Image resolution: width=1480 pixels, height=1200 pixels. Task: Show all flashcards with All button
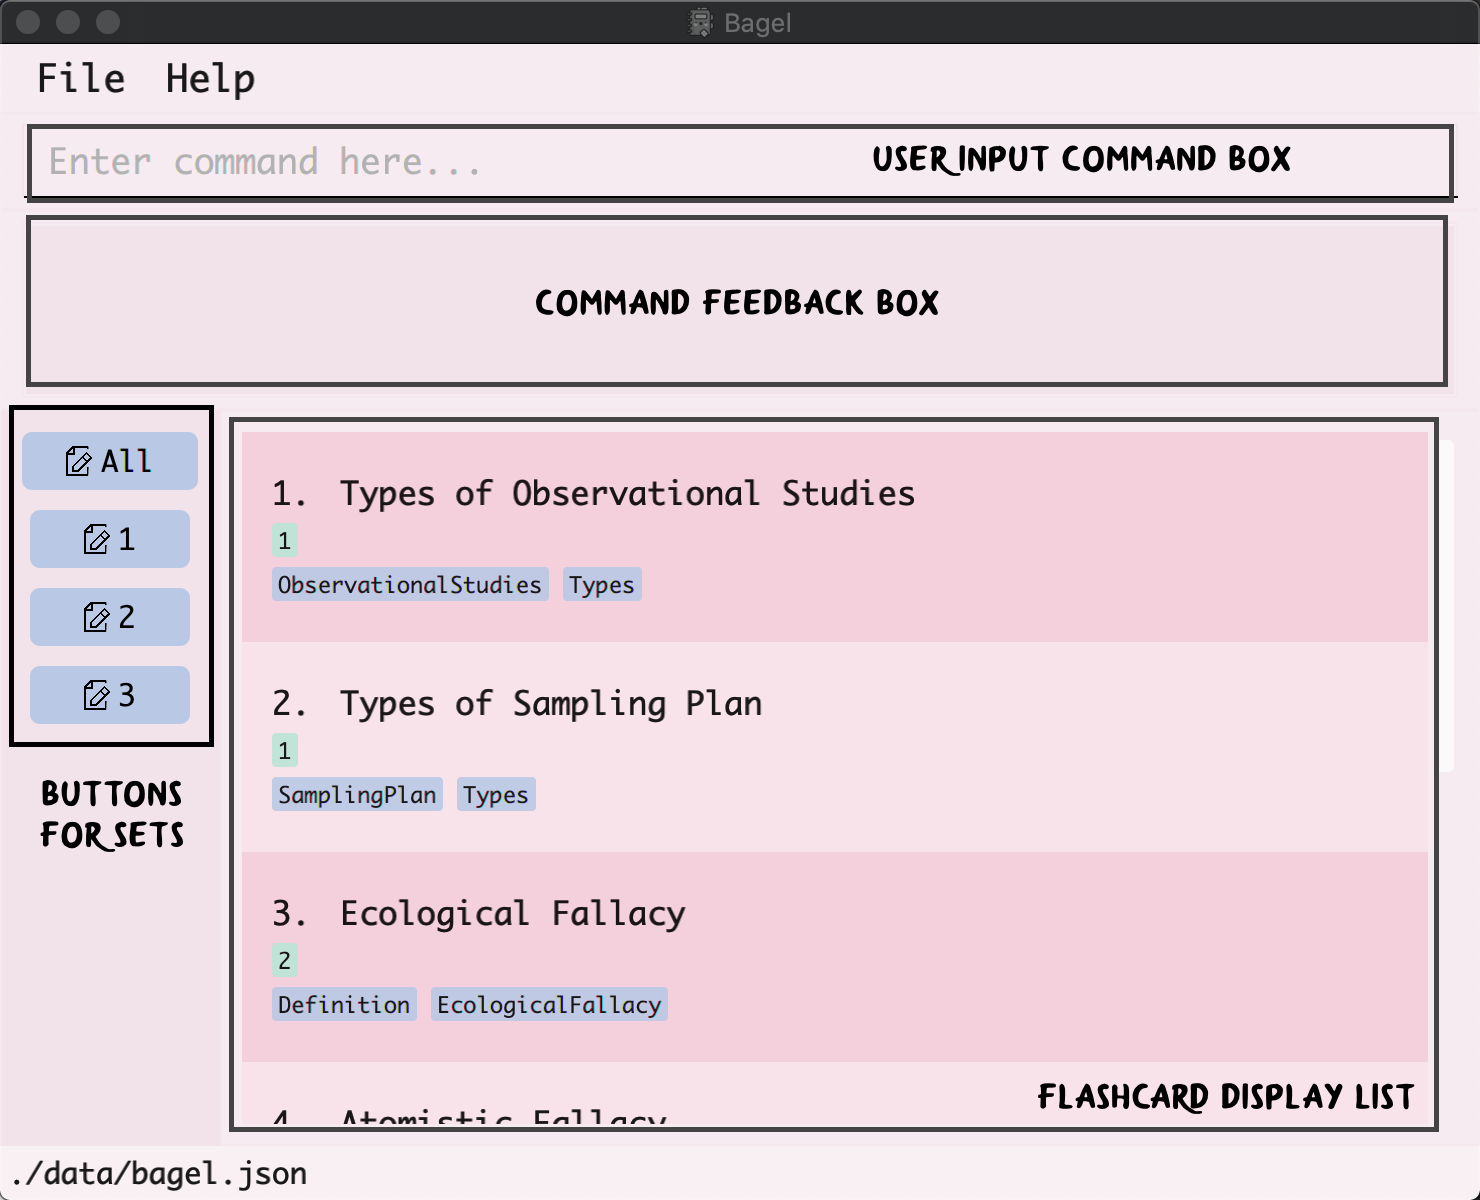[110, 461]
